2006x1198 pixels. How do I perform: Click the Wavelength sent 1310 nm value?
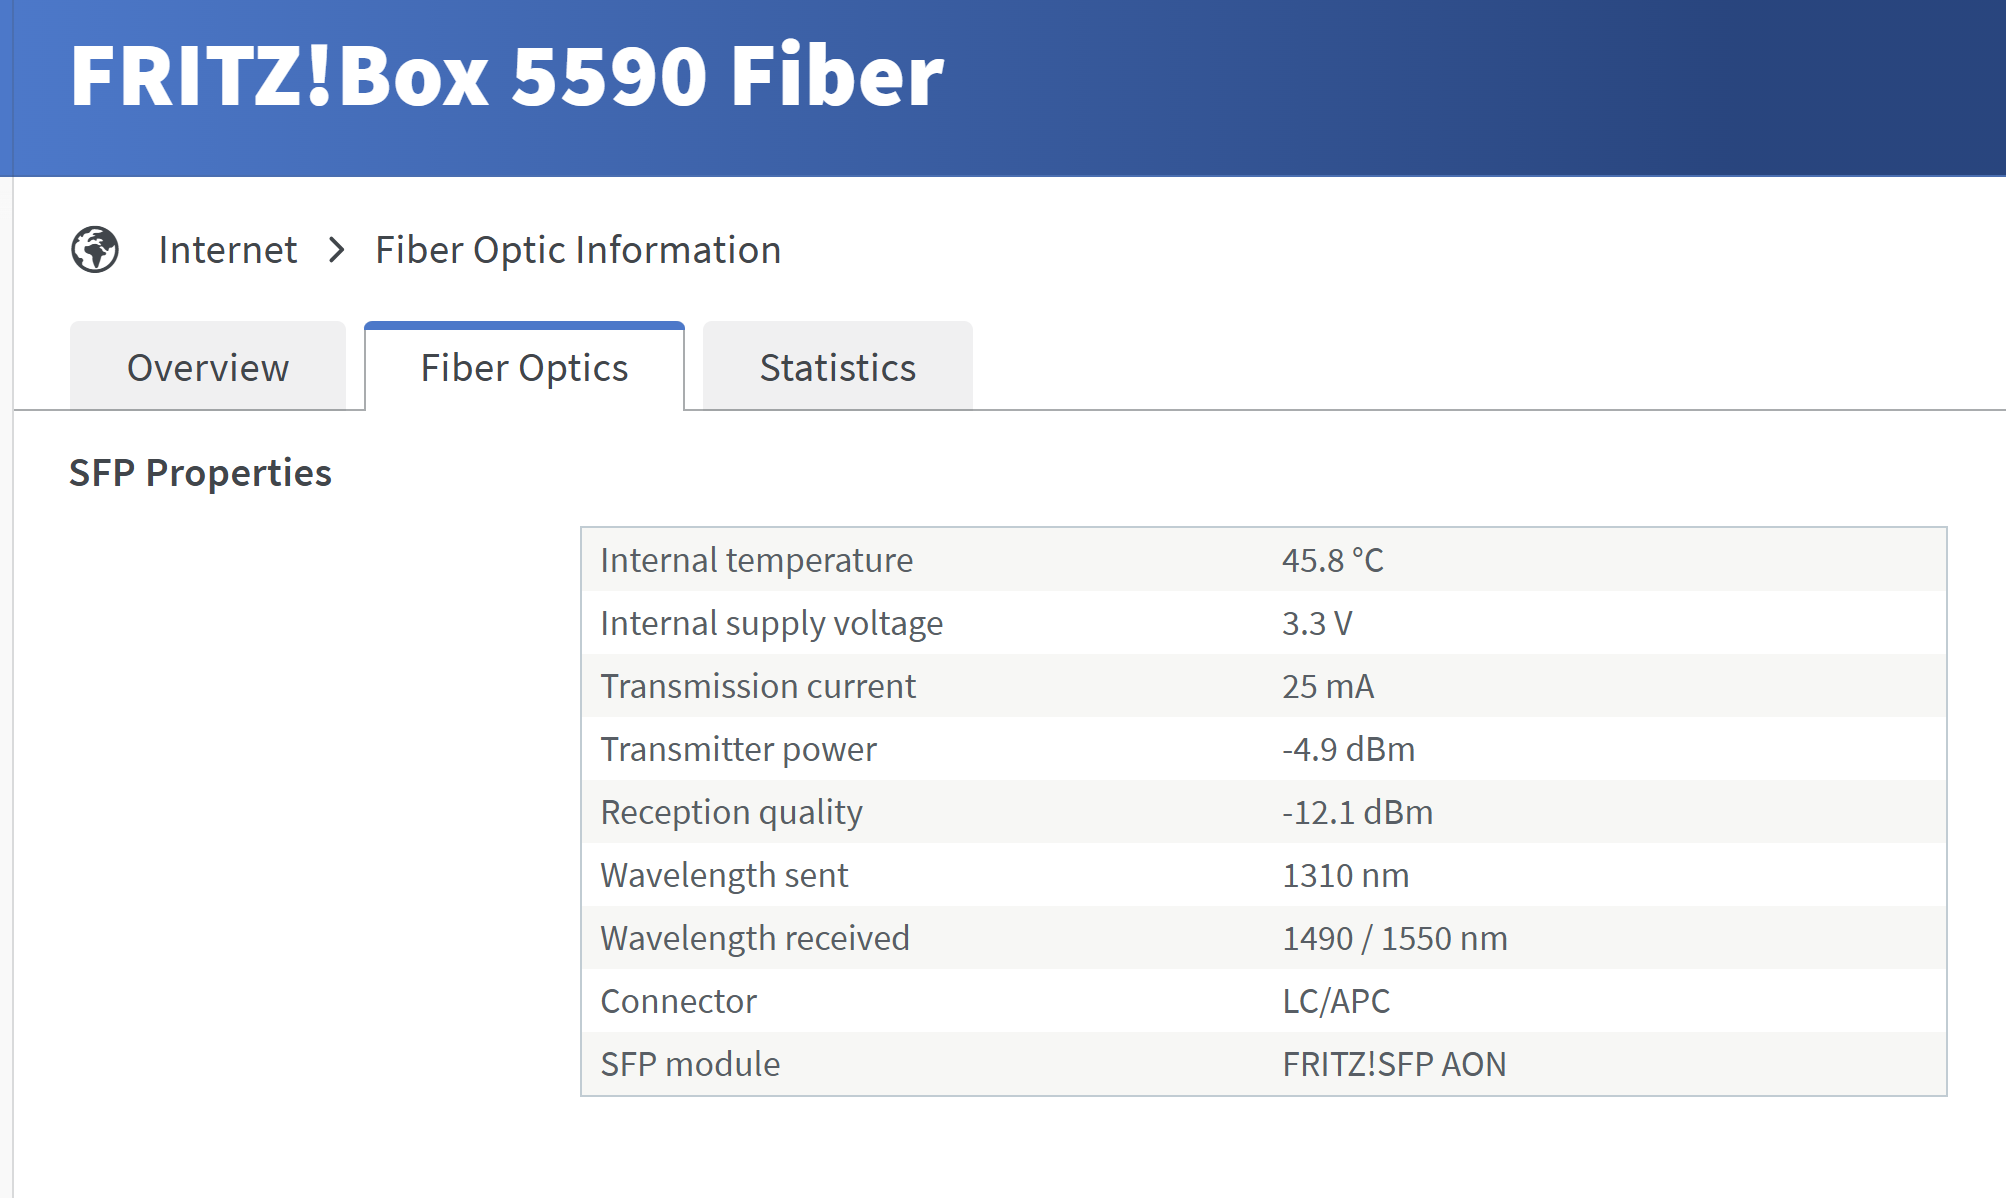click(x=1346, y=875)
